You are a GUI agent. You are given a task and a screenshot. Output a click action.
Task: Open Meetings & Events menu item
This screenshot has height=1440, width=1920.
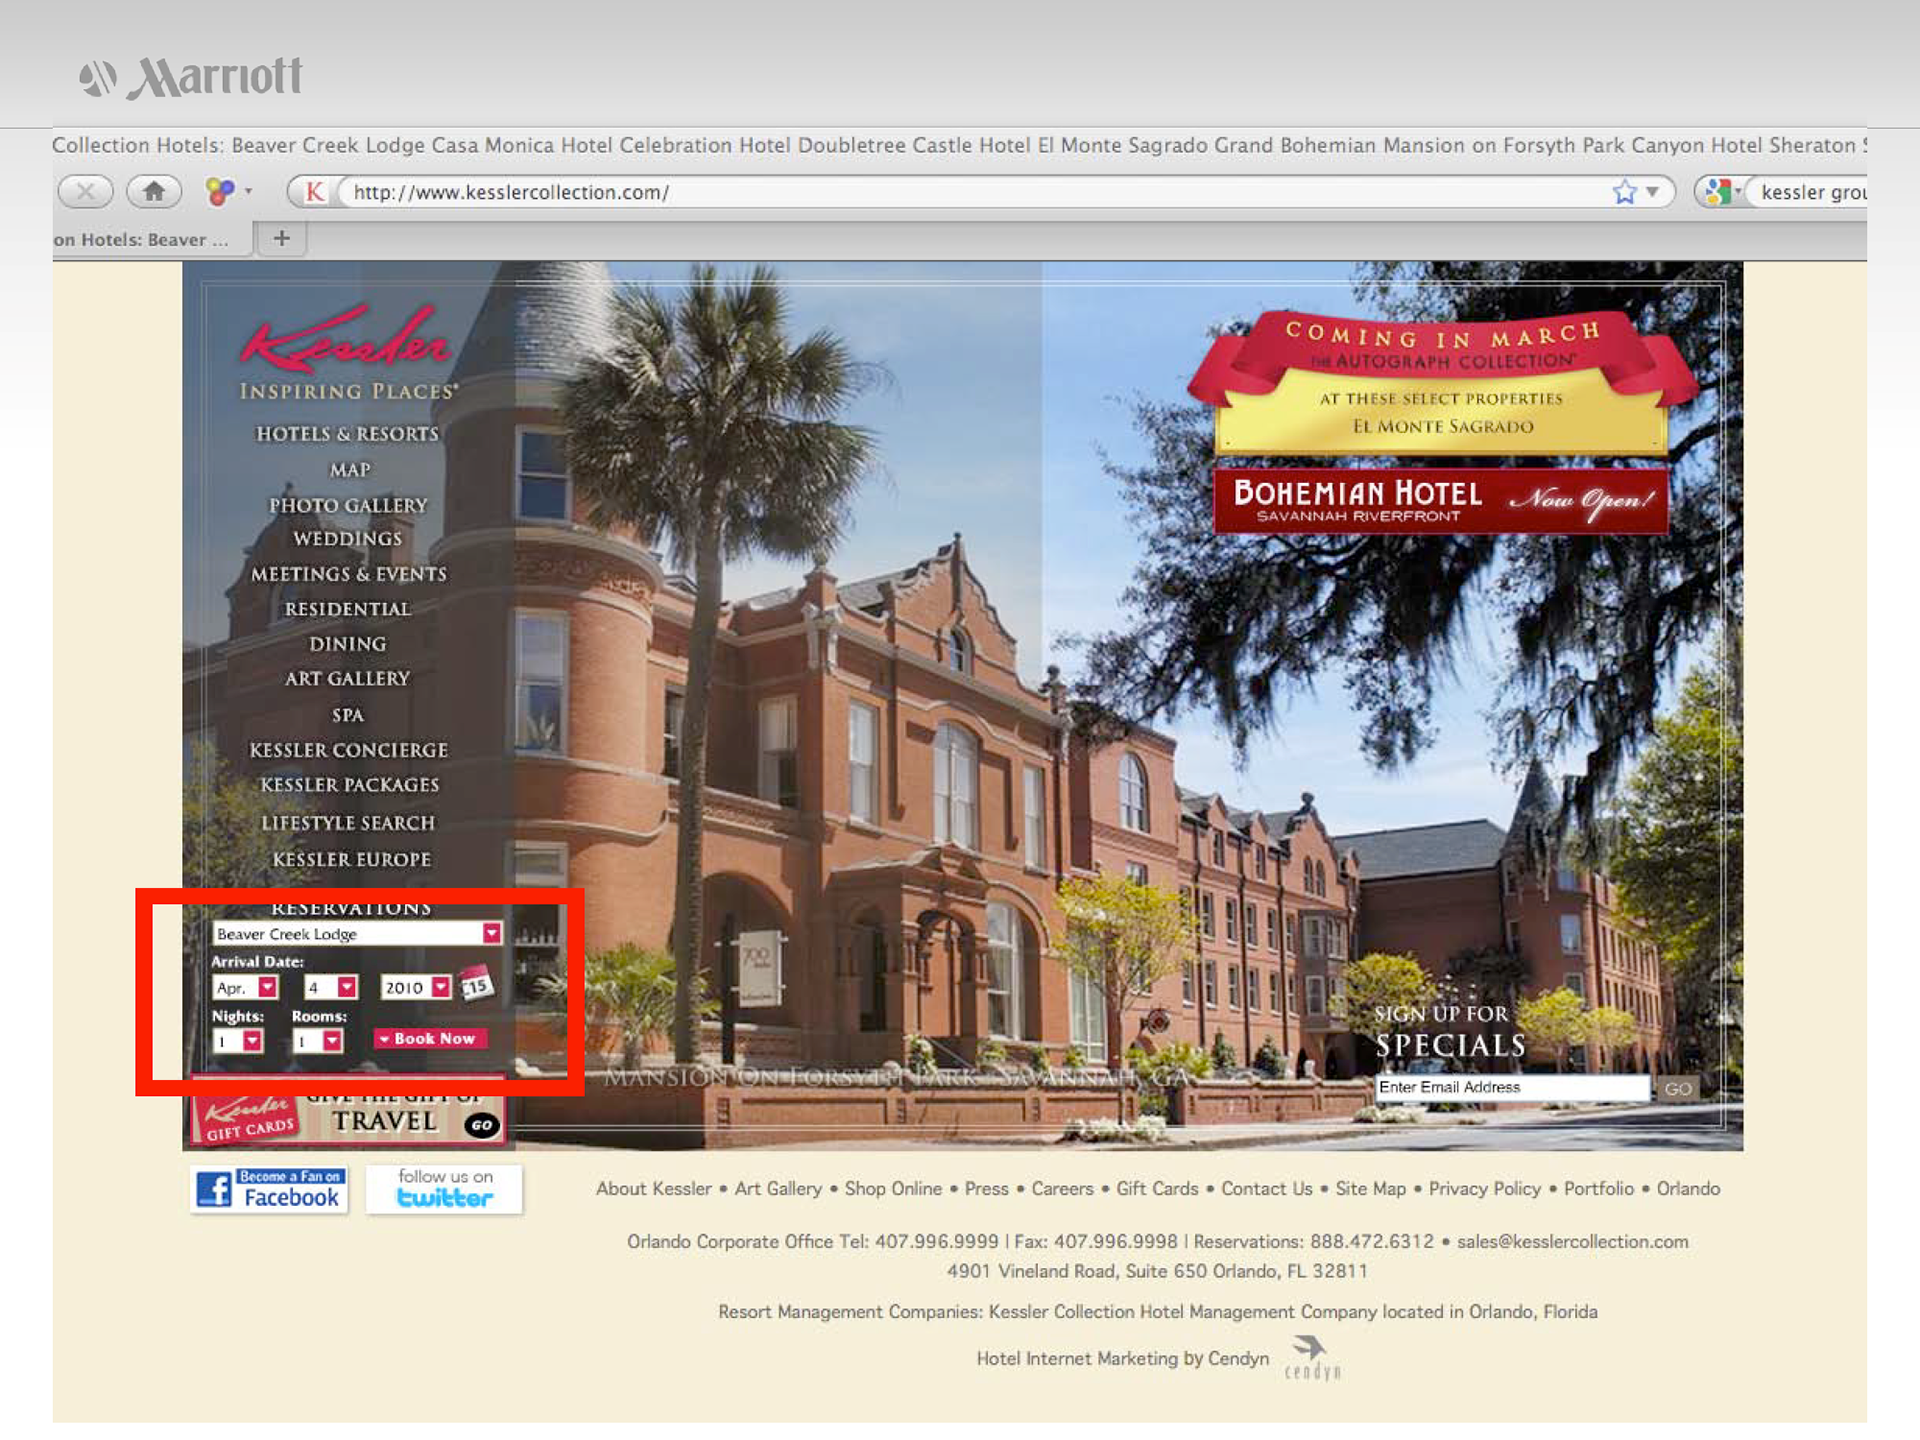pyautogui.click(x=349, y=574)
